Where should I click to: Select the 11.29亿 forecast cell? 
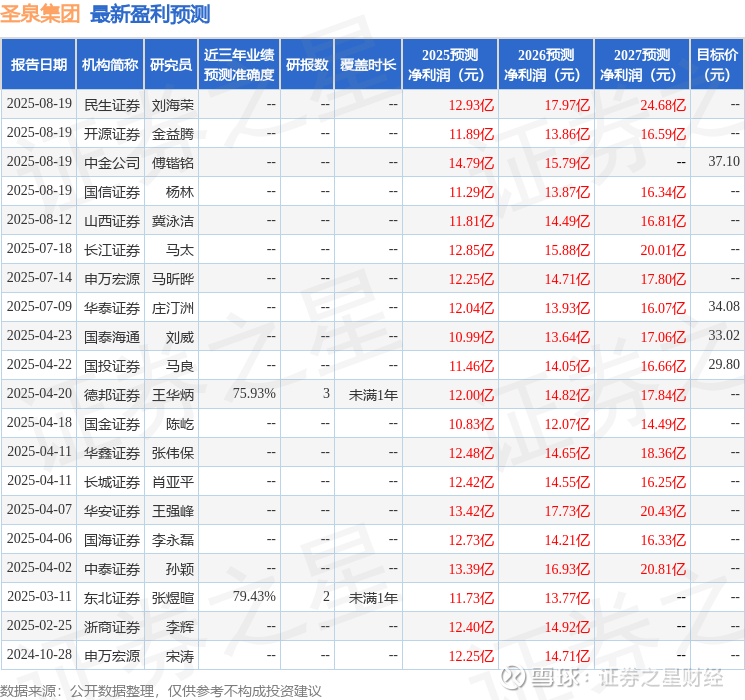[471, 192]
